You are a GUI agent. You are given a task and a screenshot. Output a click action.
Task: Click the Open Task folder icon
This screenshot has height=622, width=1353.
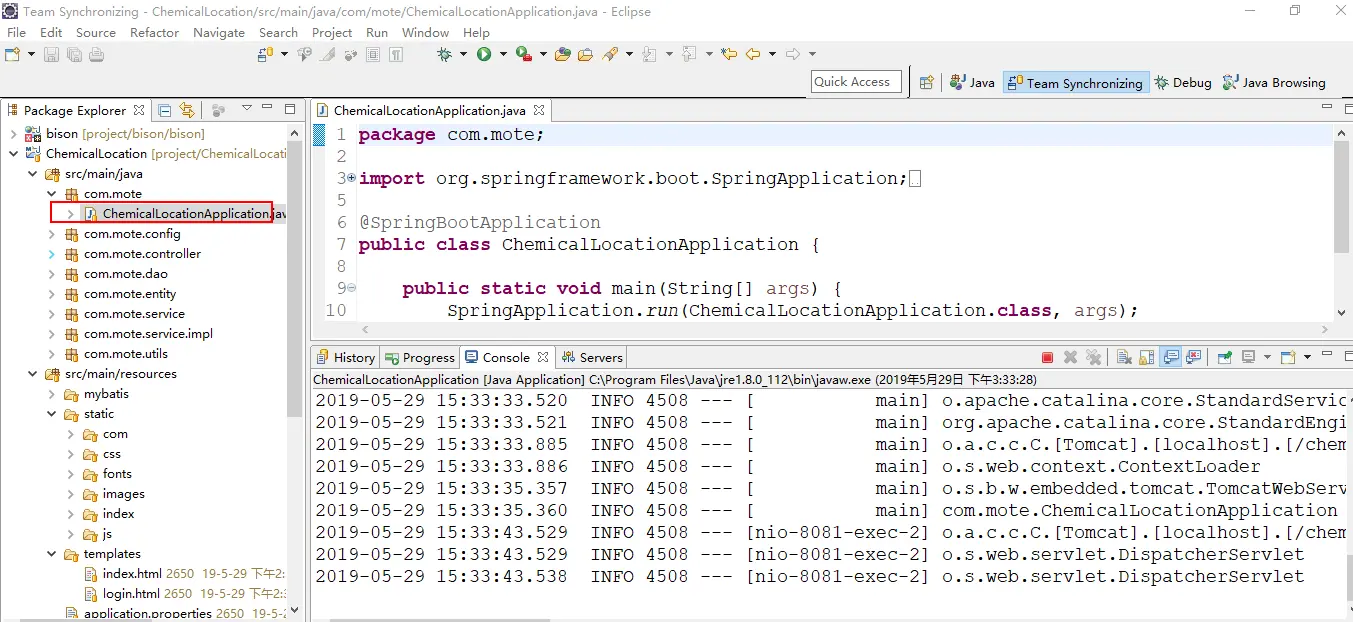coord(585,54)
